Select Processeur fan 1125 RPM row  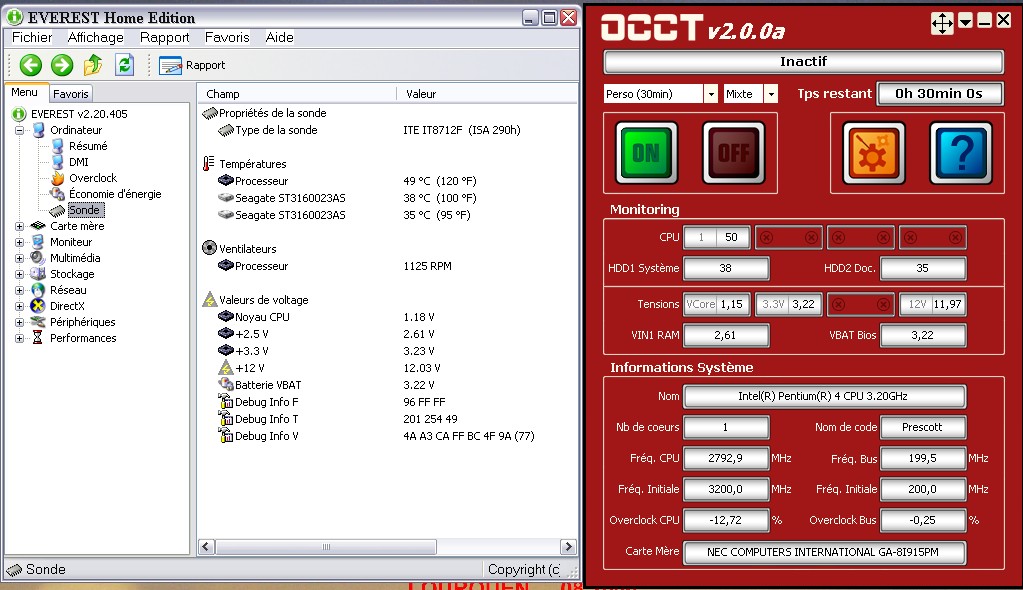[x=388, y=266]
